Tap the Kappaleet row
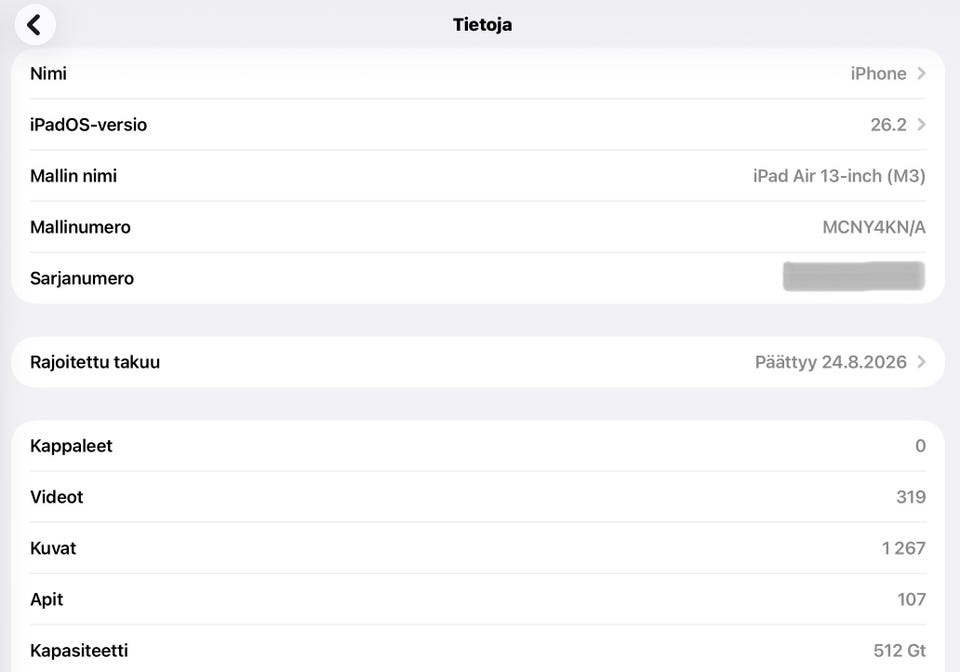 400,446
